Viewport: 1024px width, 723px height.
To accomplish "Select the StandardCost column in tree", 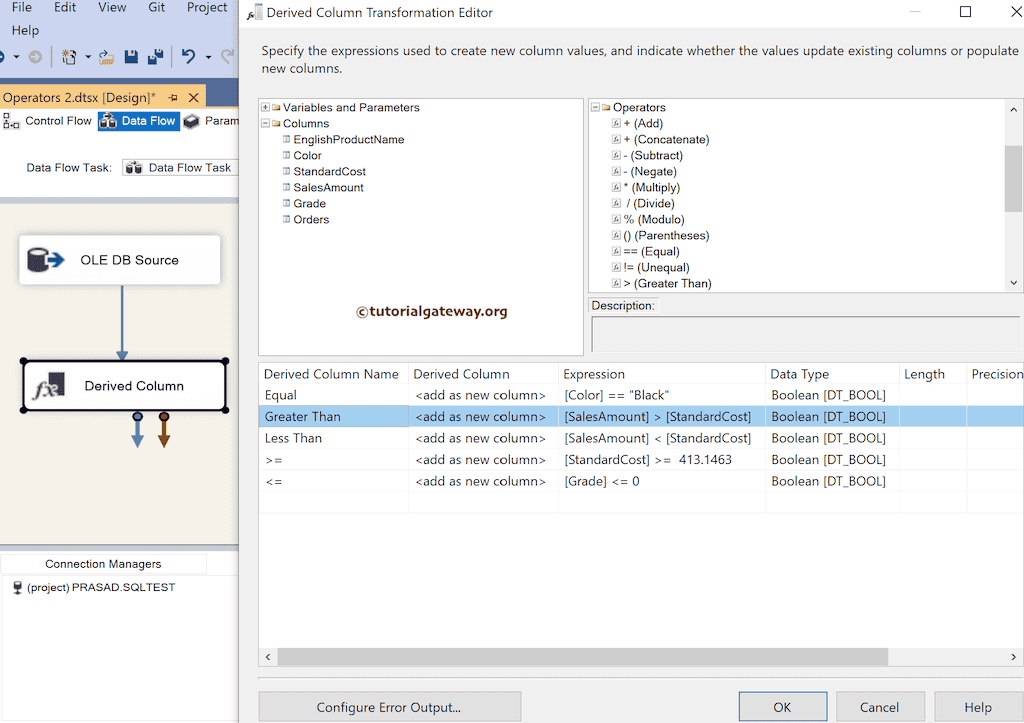I will coord(329,171).
